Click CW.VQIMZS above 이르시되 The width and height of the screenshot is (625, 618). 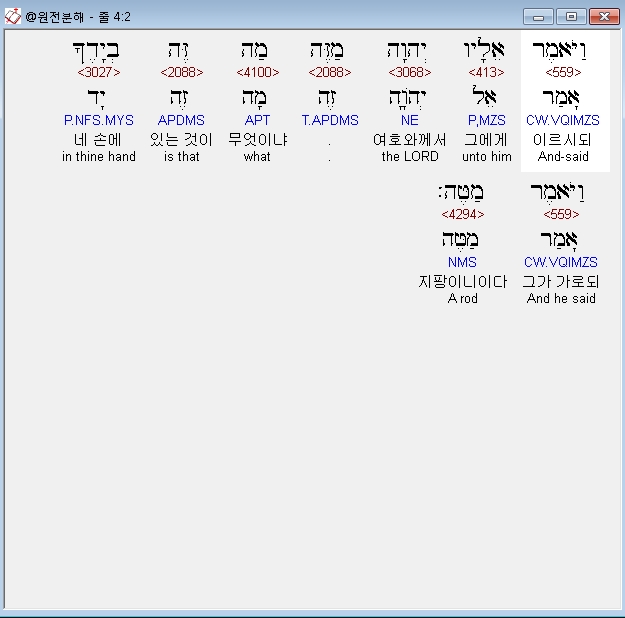pos(563,120)
